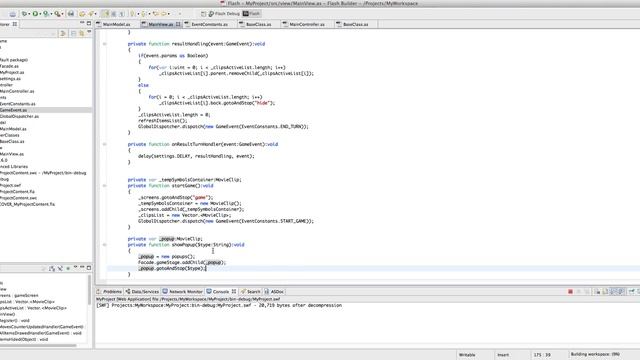Click the Outline panel vertical scrollbar
The height and width of the screenshot is (360, 640).
click(x=89, y=290)
